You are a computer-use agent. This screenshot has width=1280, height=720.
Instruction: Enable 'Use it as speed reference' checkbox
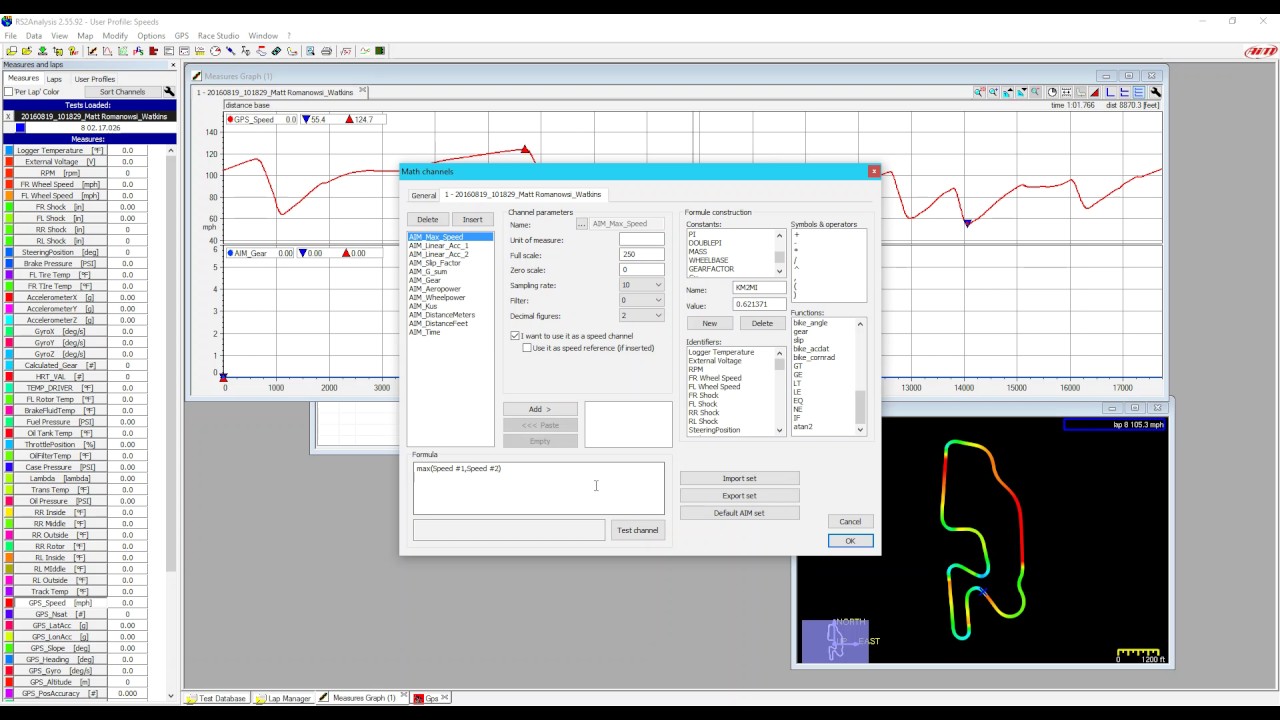coord(527,348)
